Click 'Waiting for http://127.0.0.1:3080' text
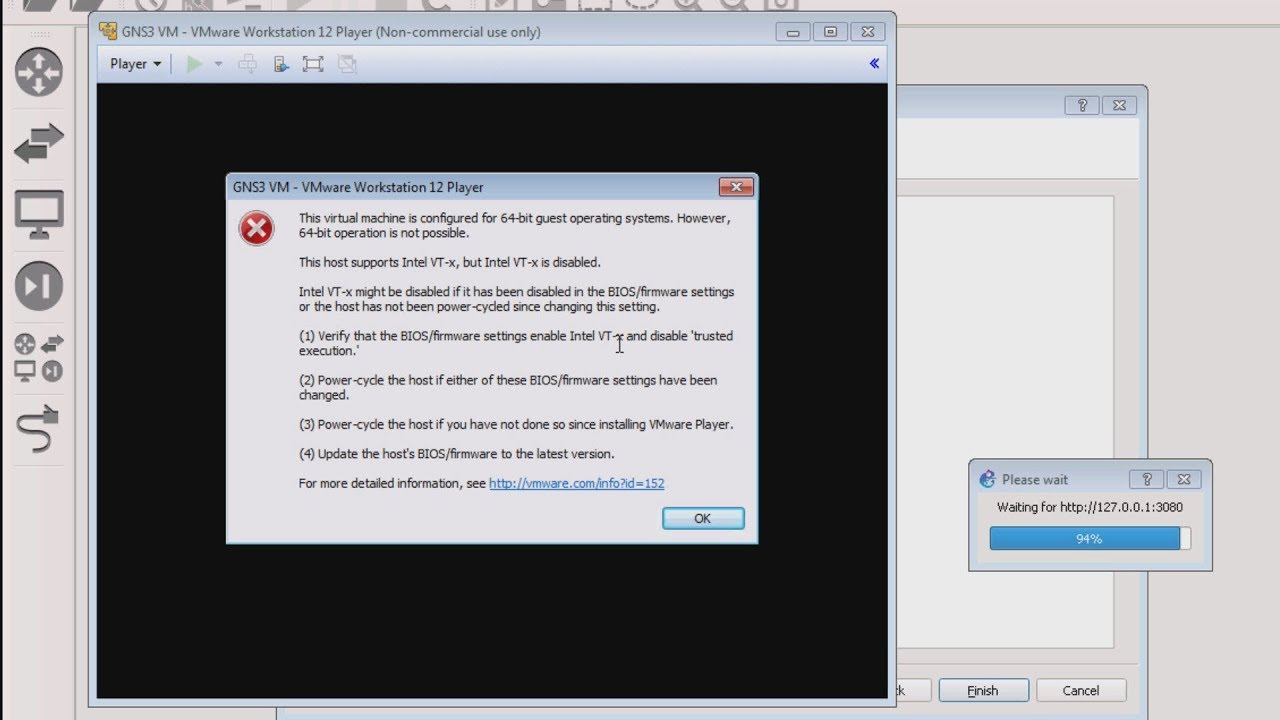The width and height of the screenshot is (1280, 720). 1090,507
